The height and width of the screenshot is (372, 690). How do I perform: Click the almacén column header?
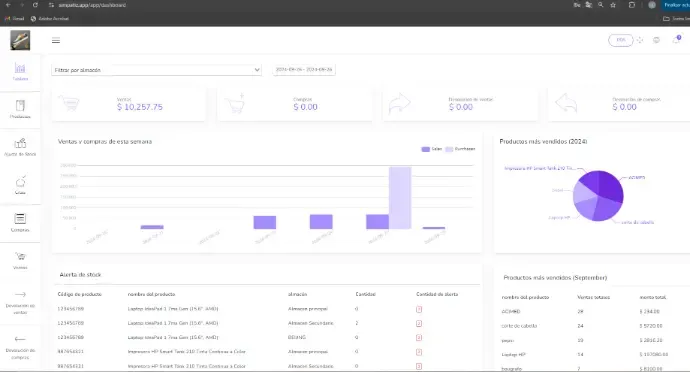(x=297, y=294)
